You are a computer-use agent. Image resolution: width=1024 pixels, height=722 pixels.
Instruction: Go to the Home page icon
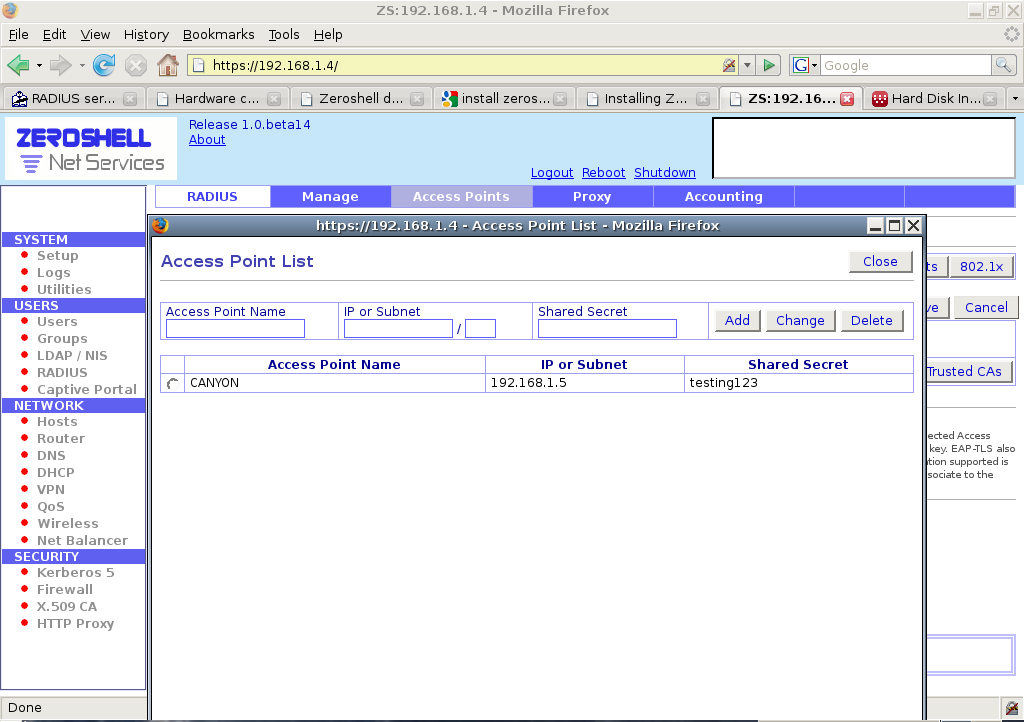tap(168, 65)
